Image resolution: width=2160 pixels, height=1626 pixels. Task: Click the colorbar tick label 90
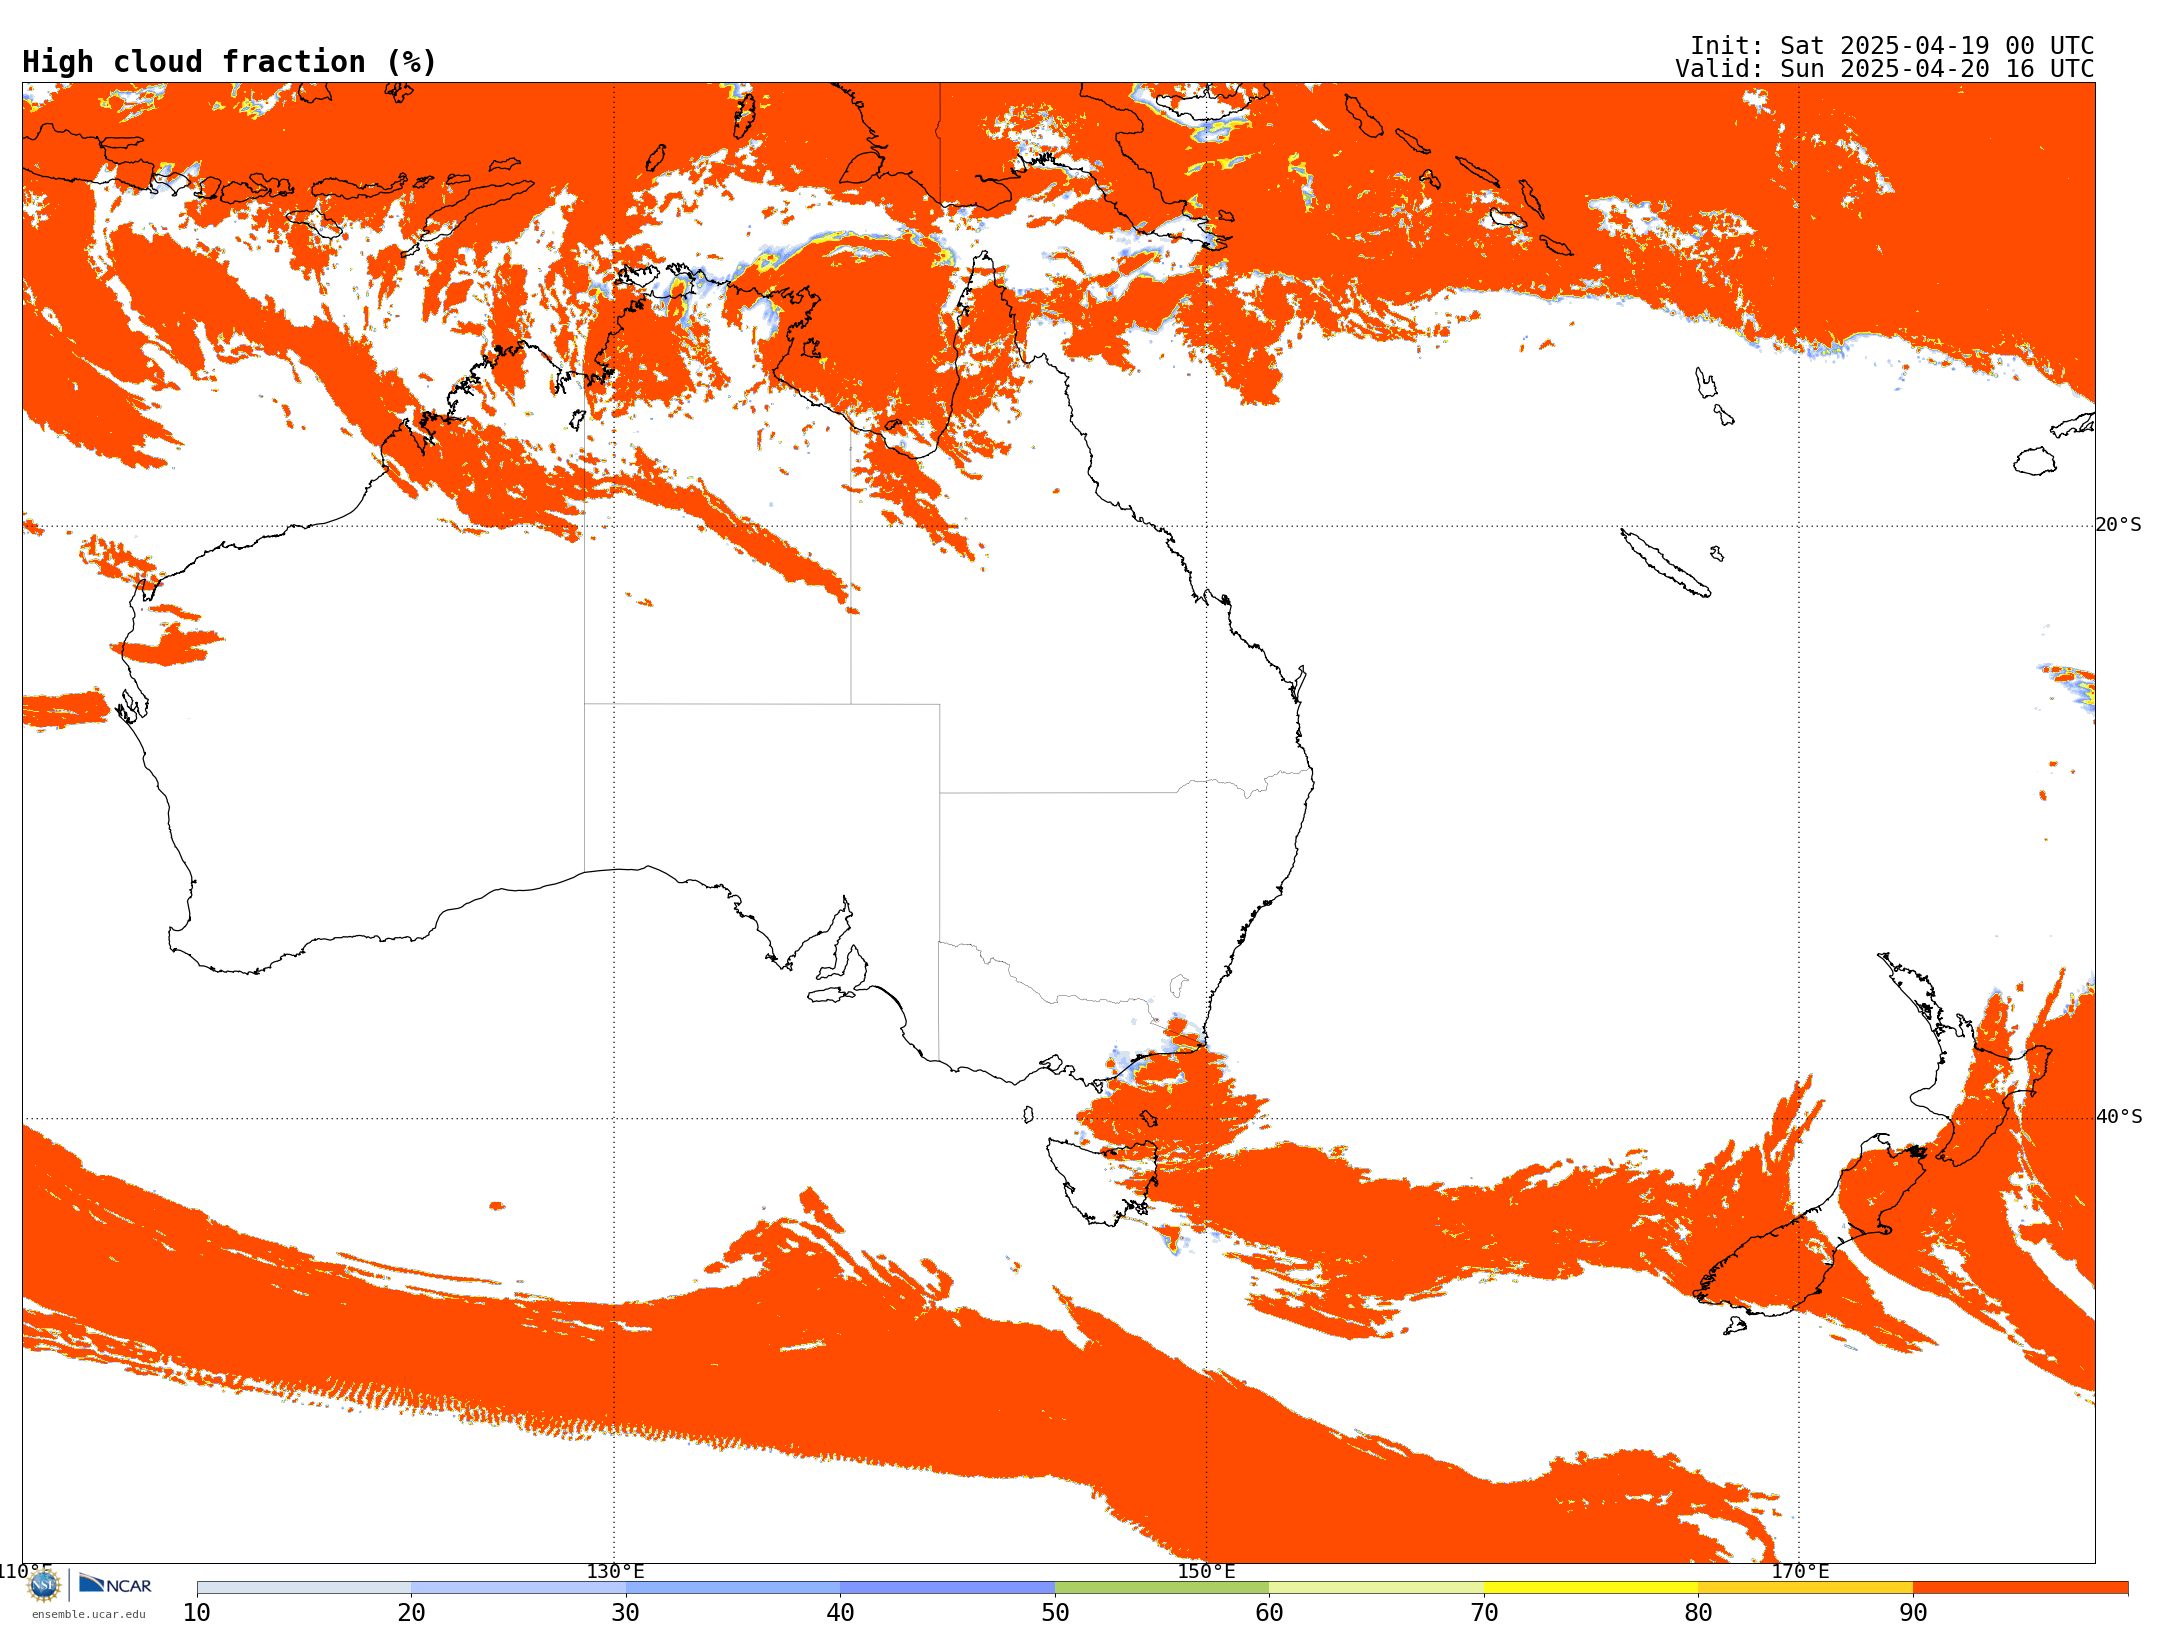[1913, 1613]
